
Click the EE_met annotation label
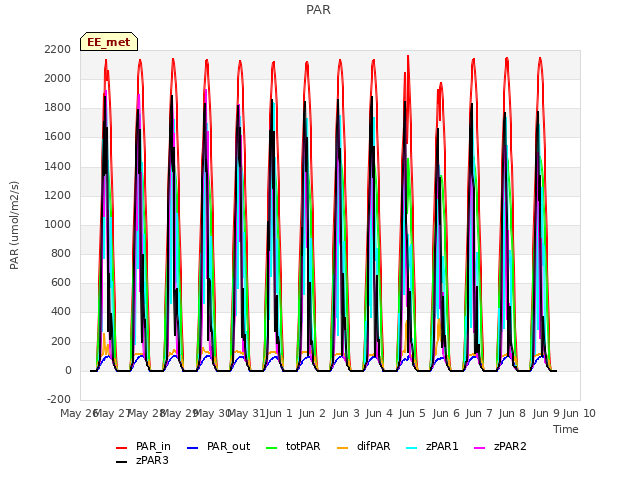tap(109, 42)
